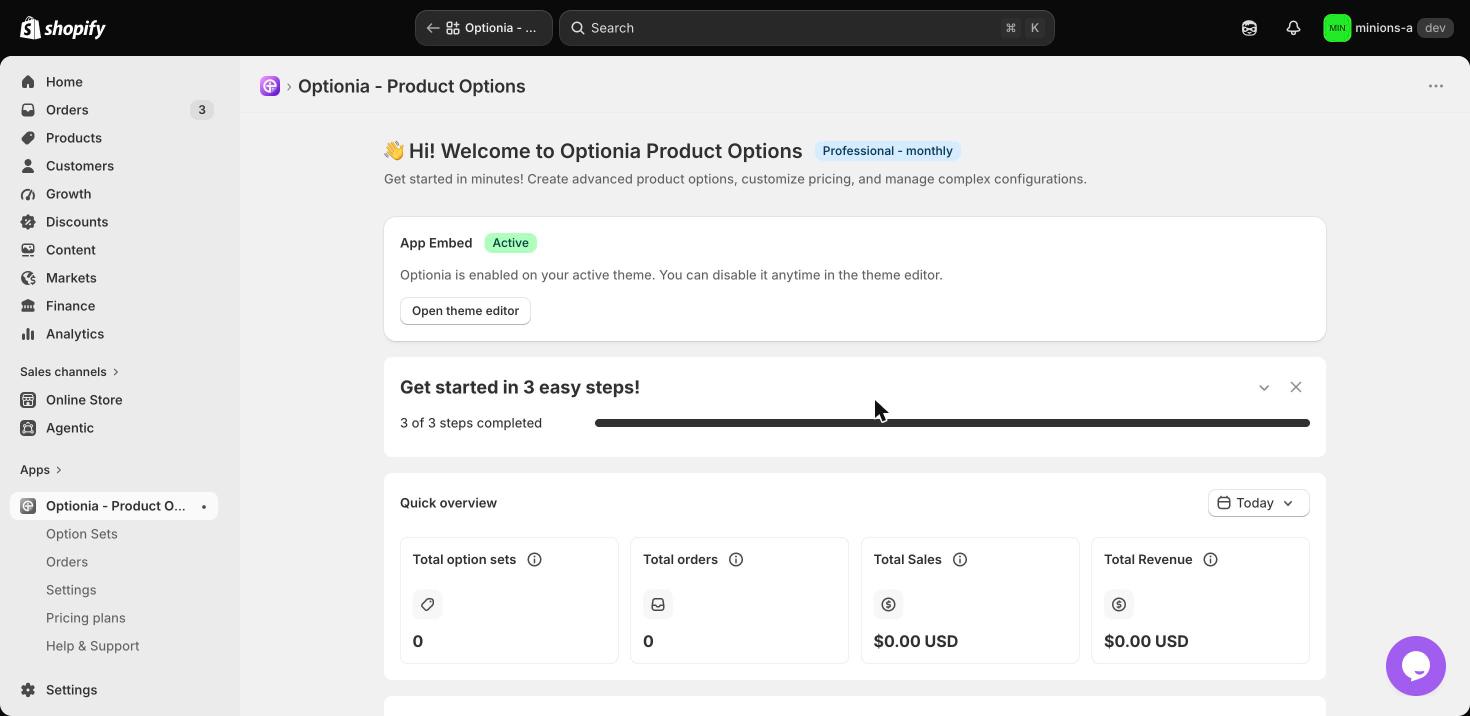Viewport: 1470px width, 716px height.
Task: Click the Agentic icon in sidebar
Action: [x=28, y=428]
